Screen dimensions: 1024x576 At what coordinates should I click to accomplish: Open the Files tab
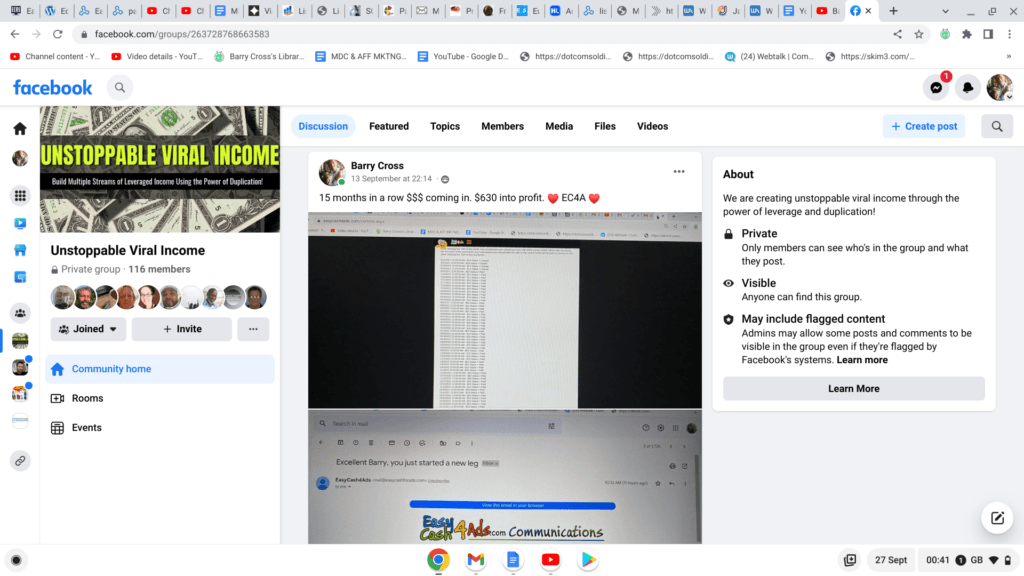tap(605, 126)
